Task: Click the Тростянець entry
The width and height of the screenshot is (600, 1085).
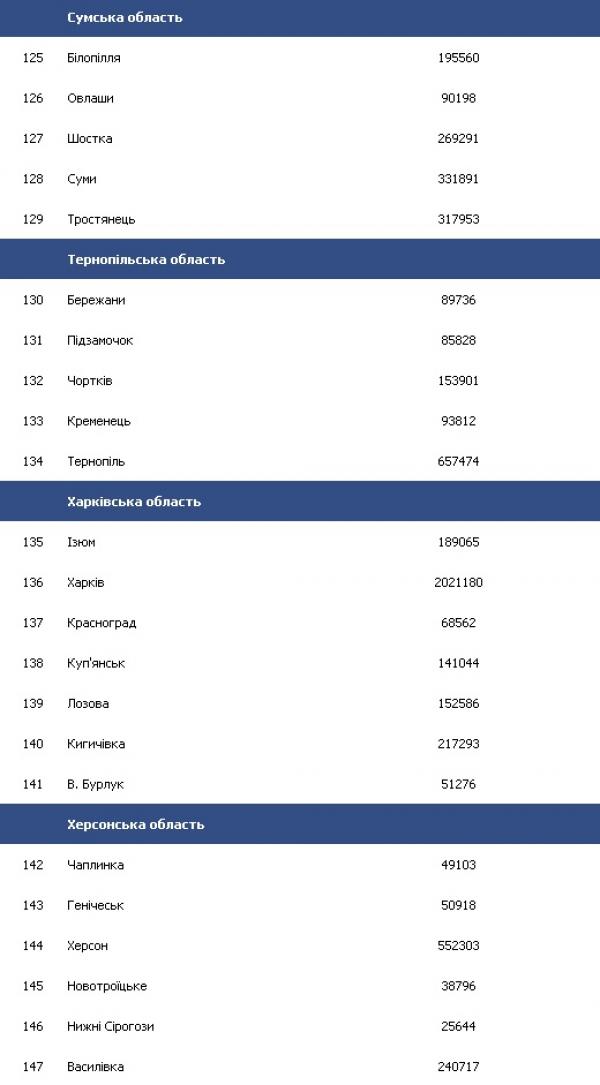Action: click(x=101, y=219)
